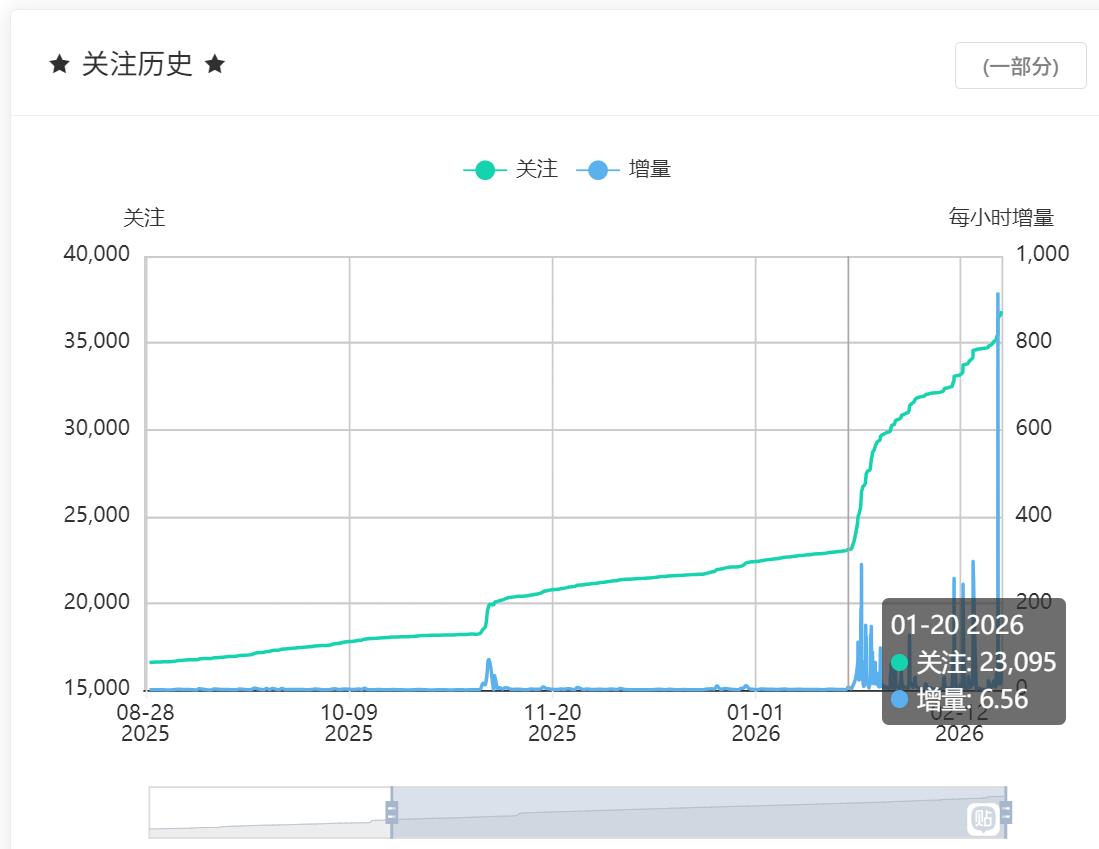Click the 10-09 2025 x-axis label

tap(349, 722)
